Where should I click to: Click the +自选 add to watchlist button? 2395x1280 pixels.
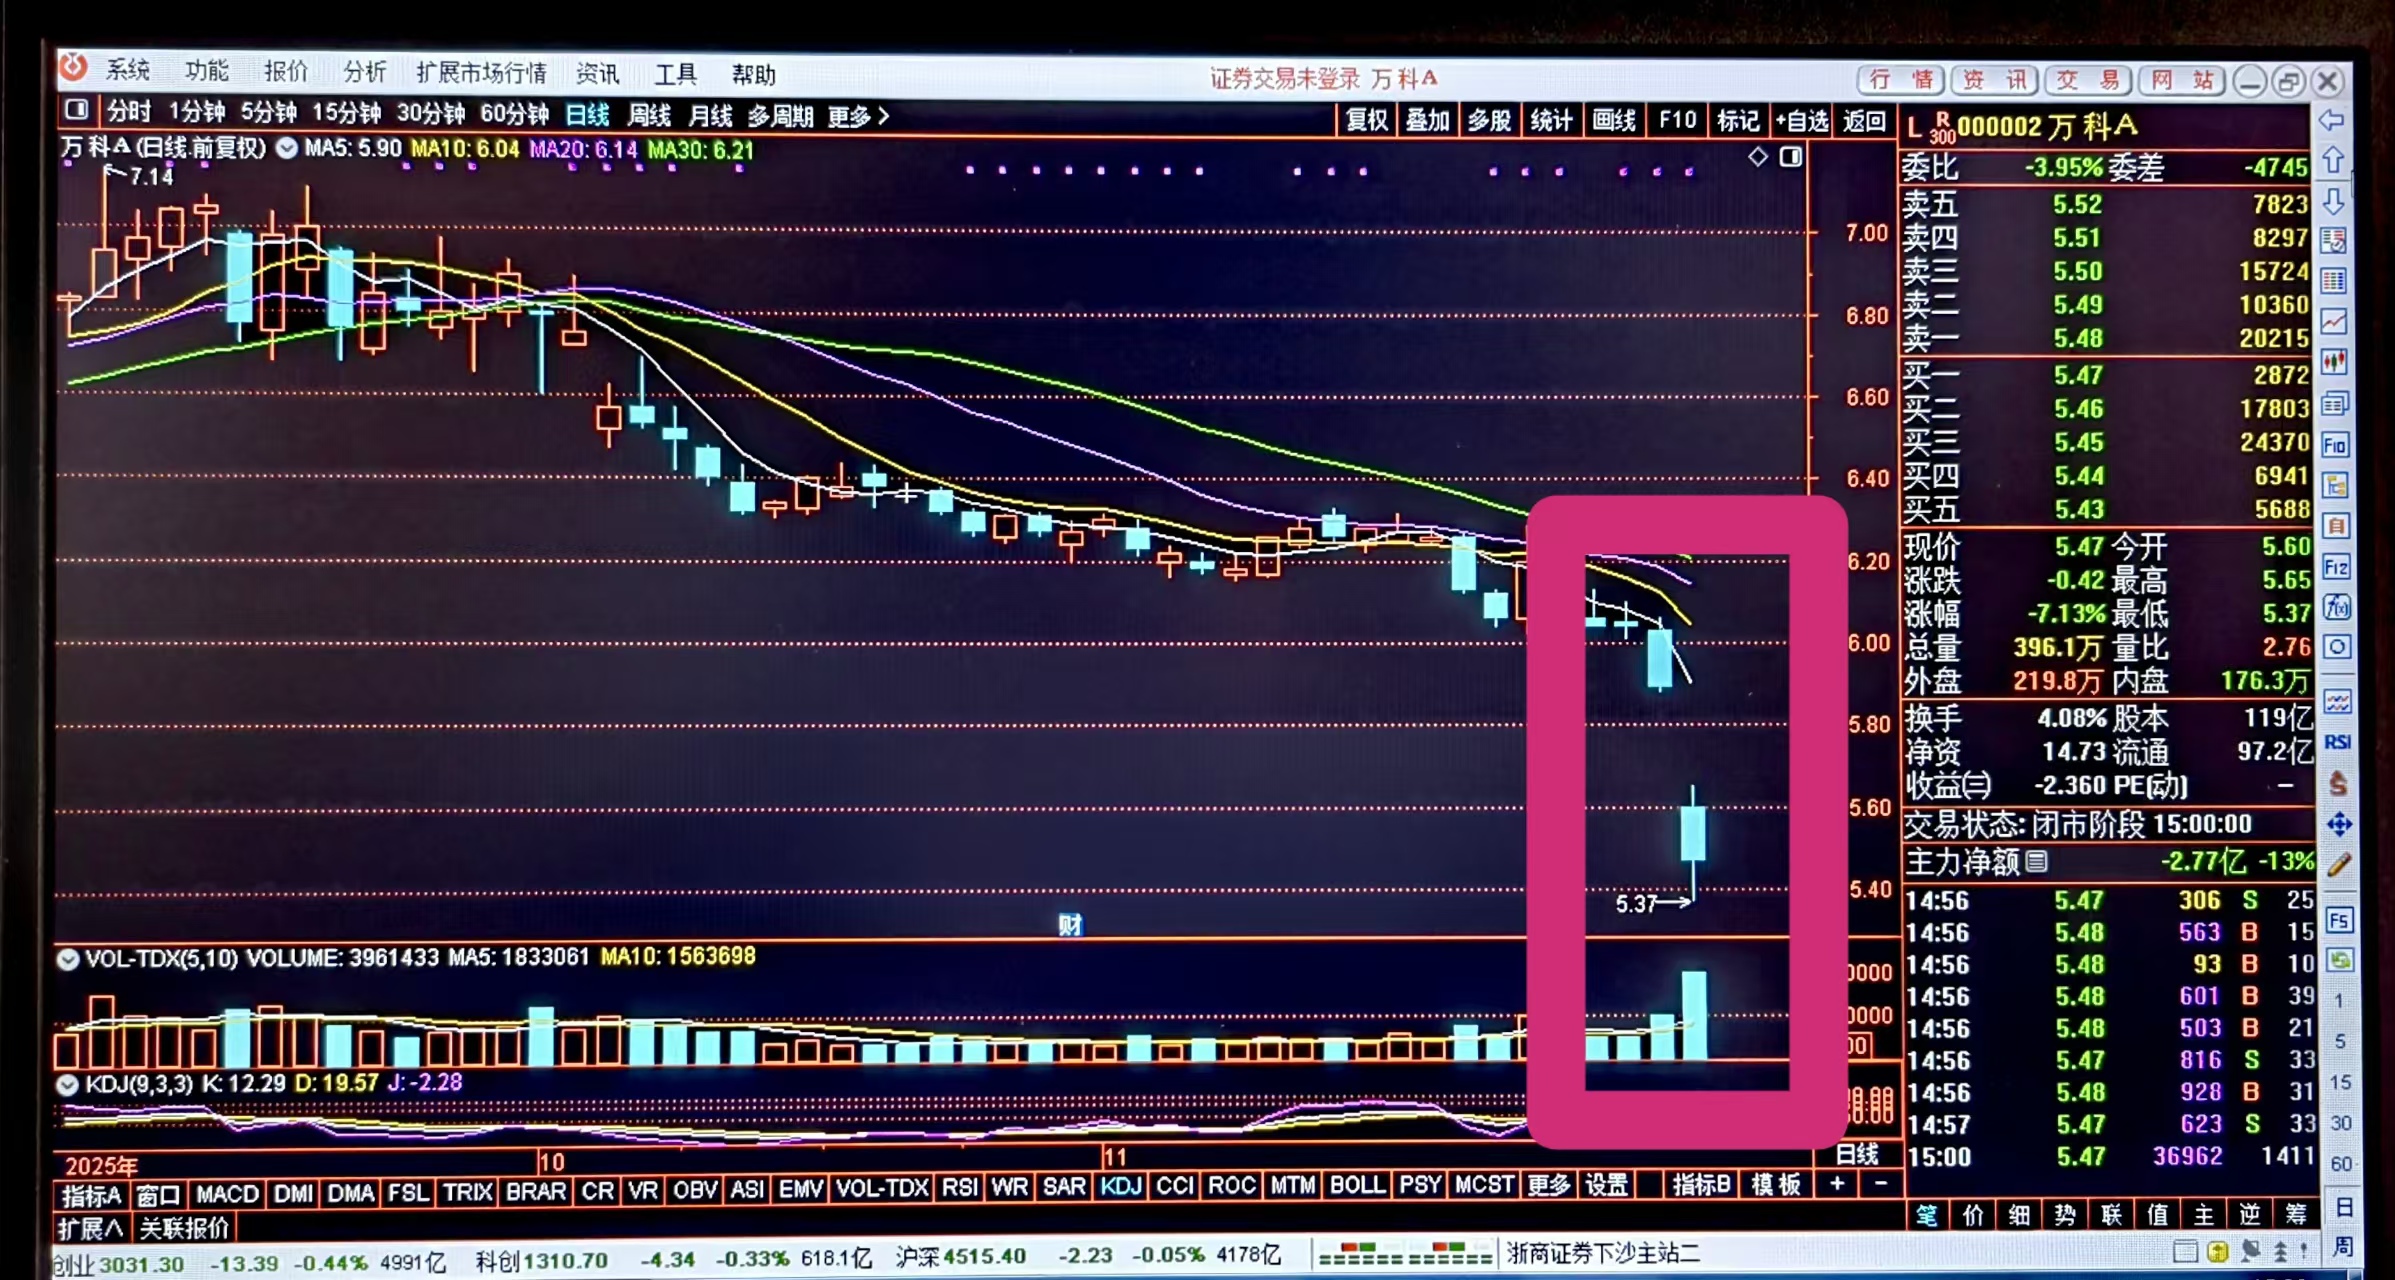point(1801,121)
